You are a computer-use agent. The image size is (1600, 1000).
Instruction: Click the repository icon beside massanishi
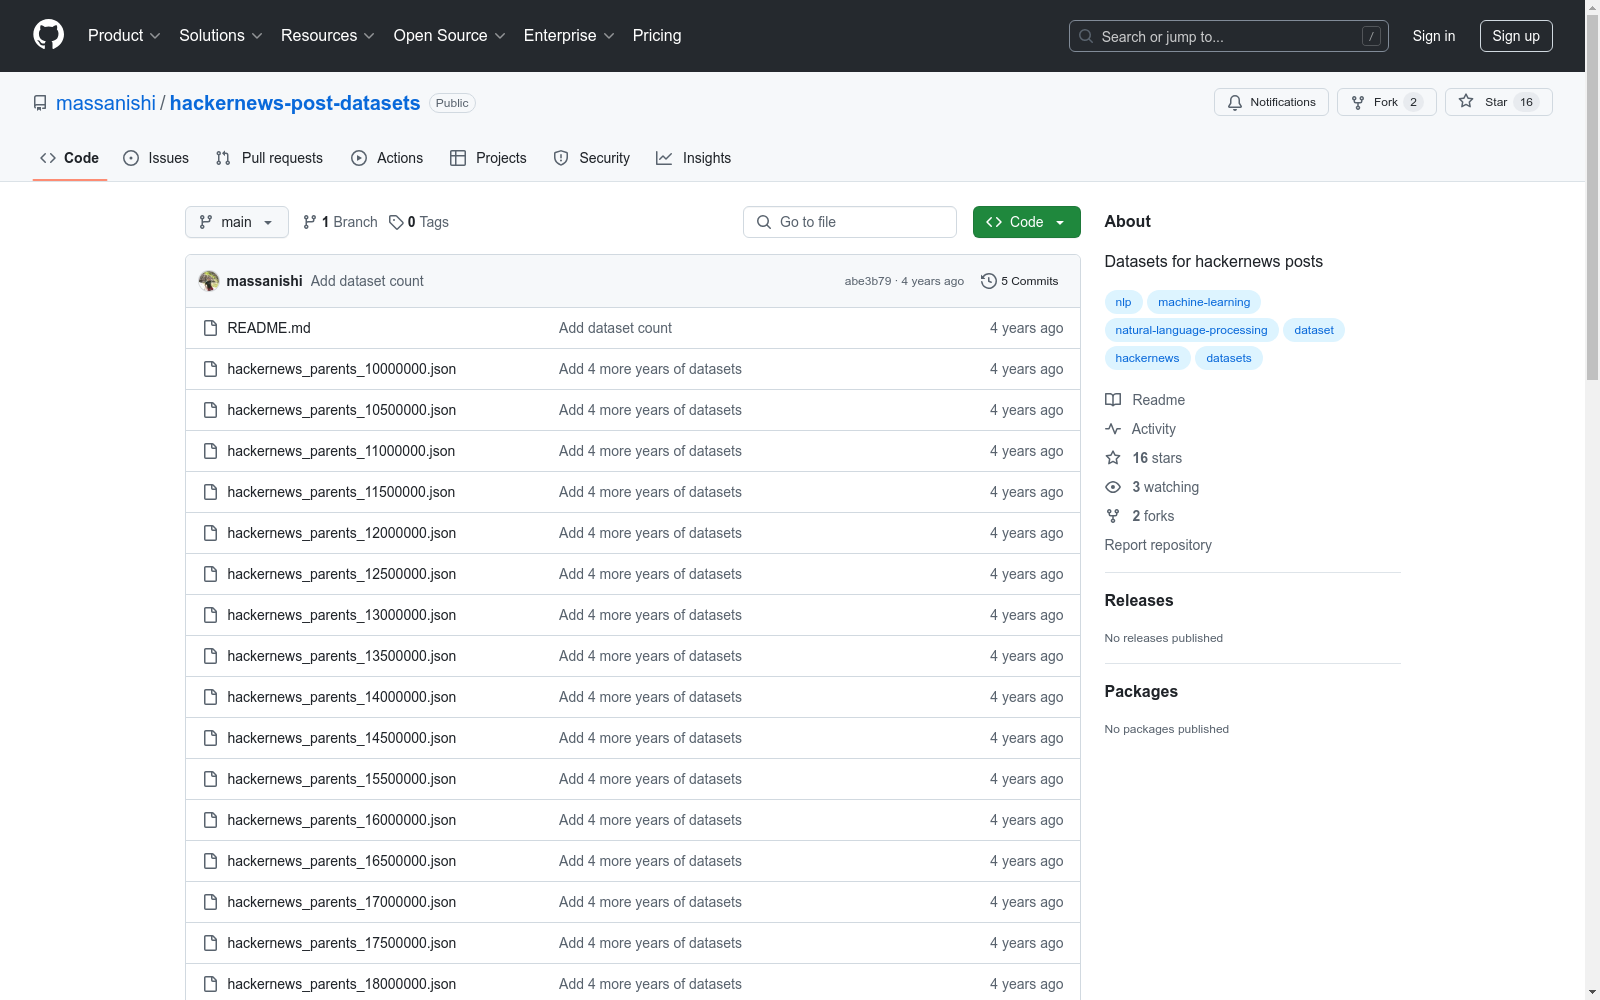pos(40,103)
